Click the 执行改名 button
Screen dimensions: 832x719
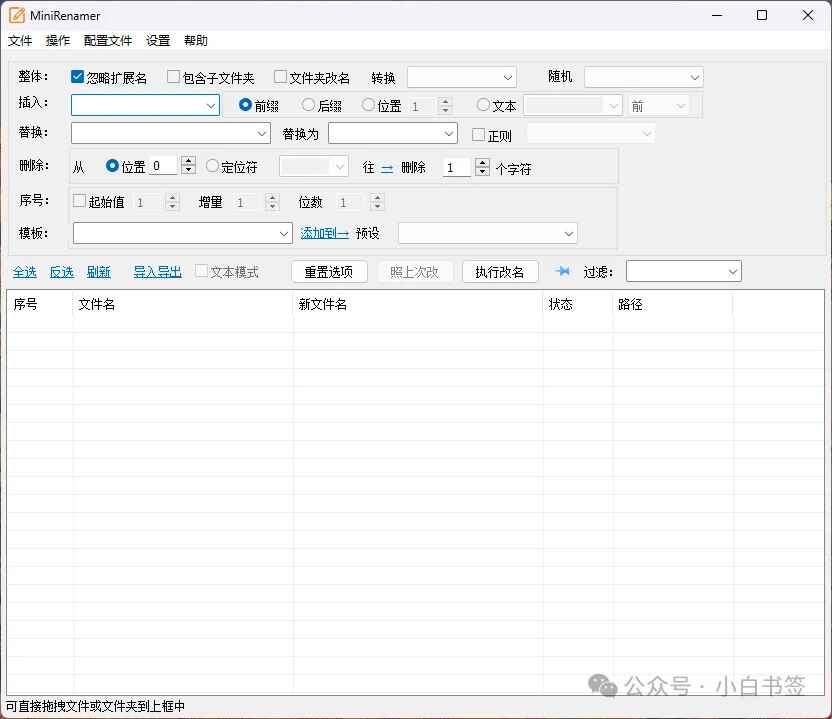pos(500,272)
